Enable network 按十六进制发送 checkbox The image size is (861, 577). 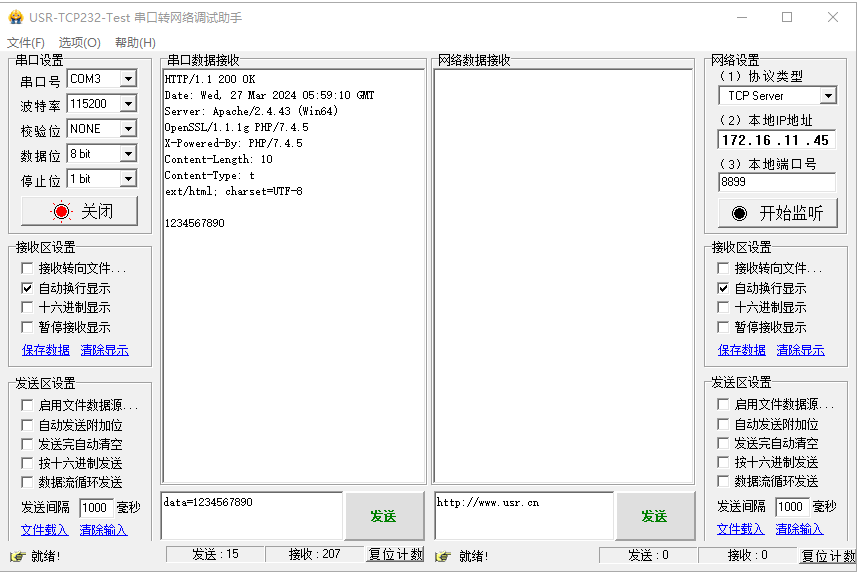[723, 462]
